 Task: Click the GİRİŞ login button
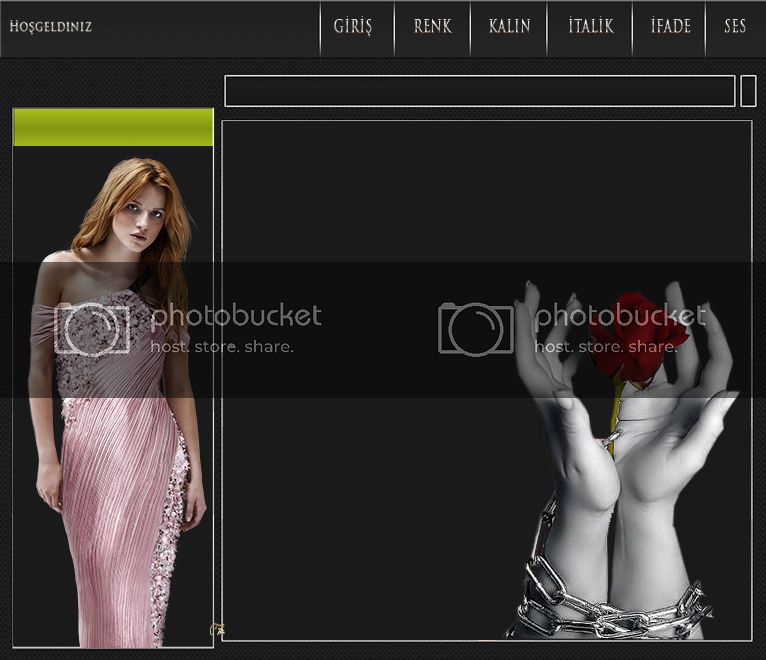tap(353, 27)
